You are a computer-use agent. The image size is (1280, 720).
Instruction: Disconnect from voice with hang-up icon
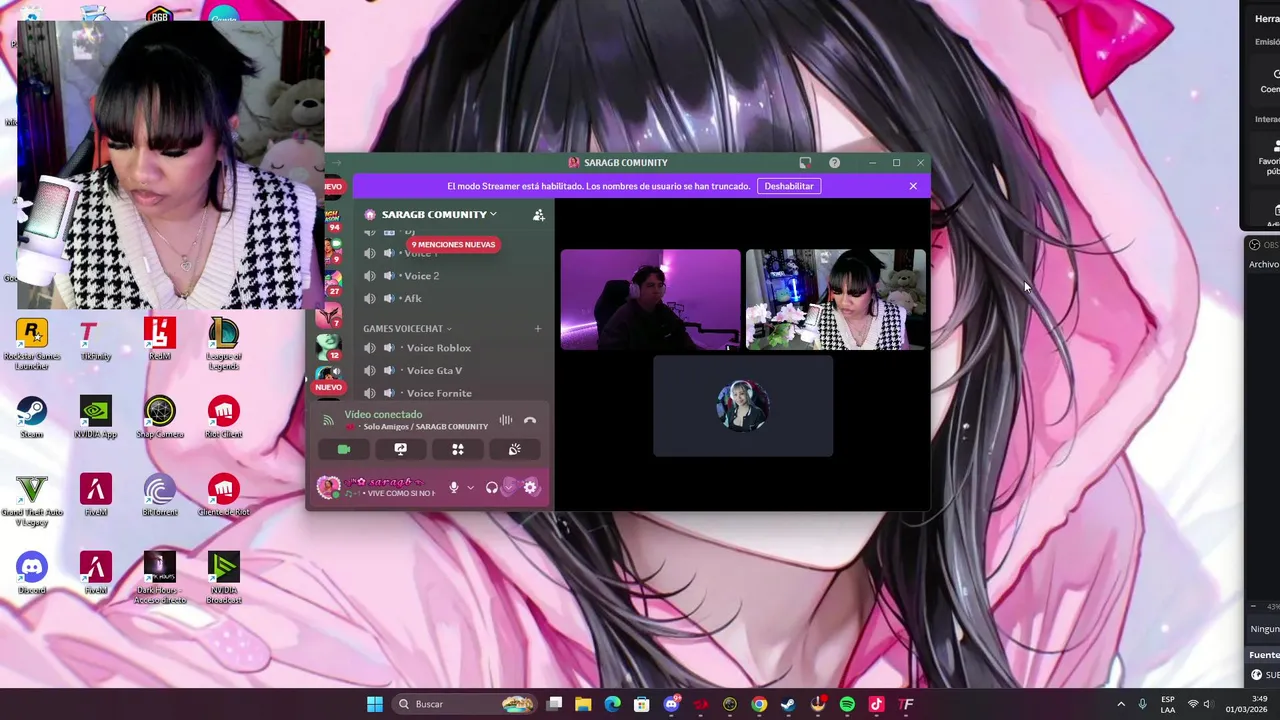tap(530, 420)
